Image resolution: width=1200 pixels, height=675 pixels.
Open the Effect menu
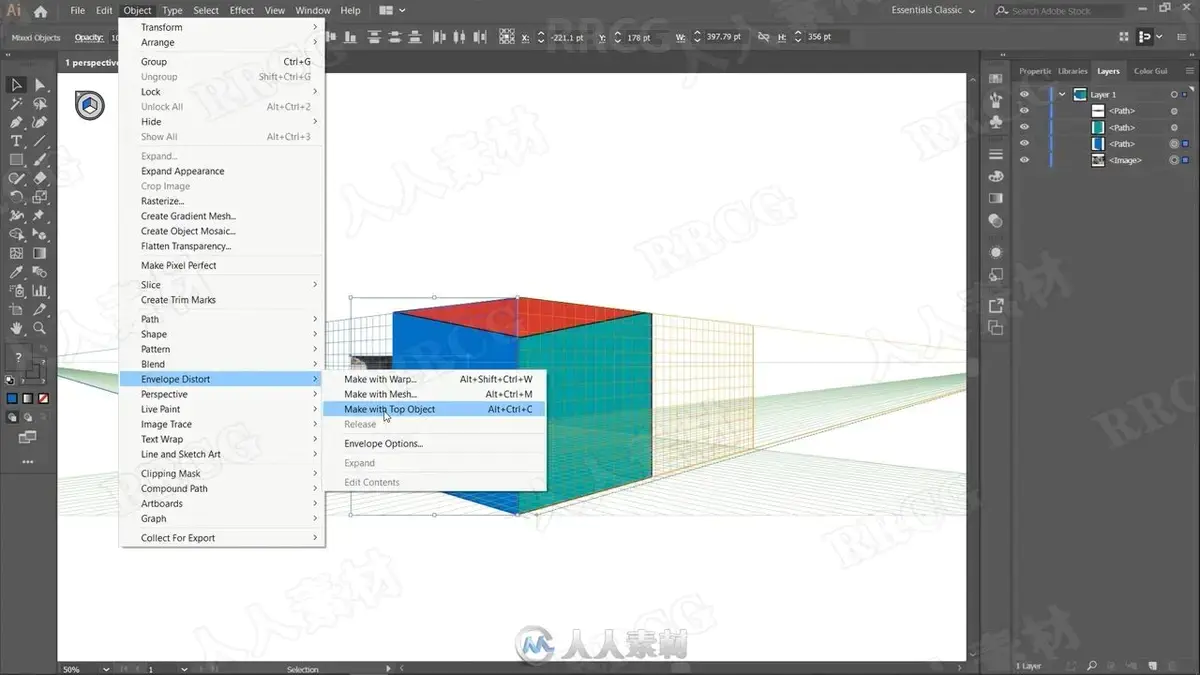(242, 11)
